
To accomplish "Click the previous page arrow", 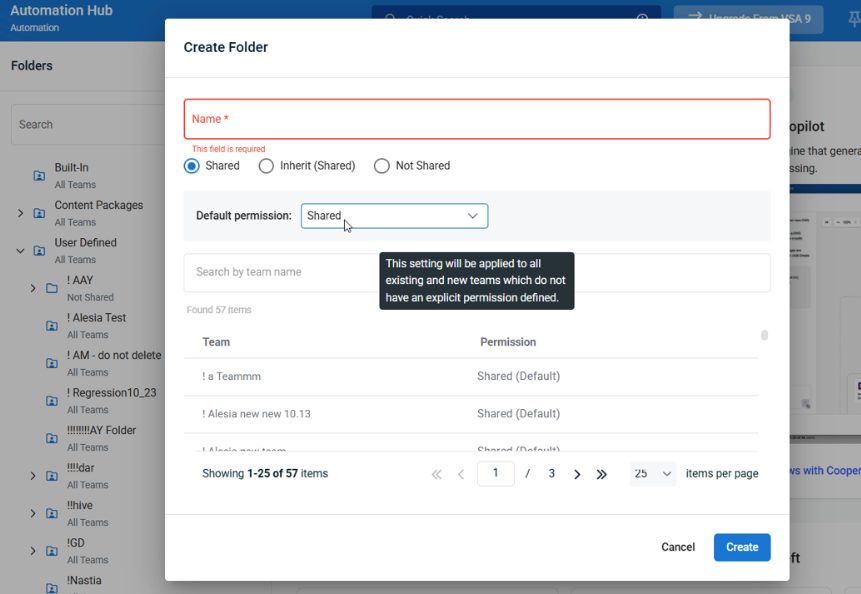I will [461, 474].
